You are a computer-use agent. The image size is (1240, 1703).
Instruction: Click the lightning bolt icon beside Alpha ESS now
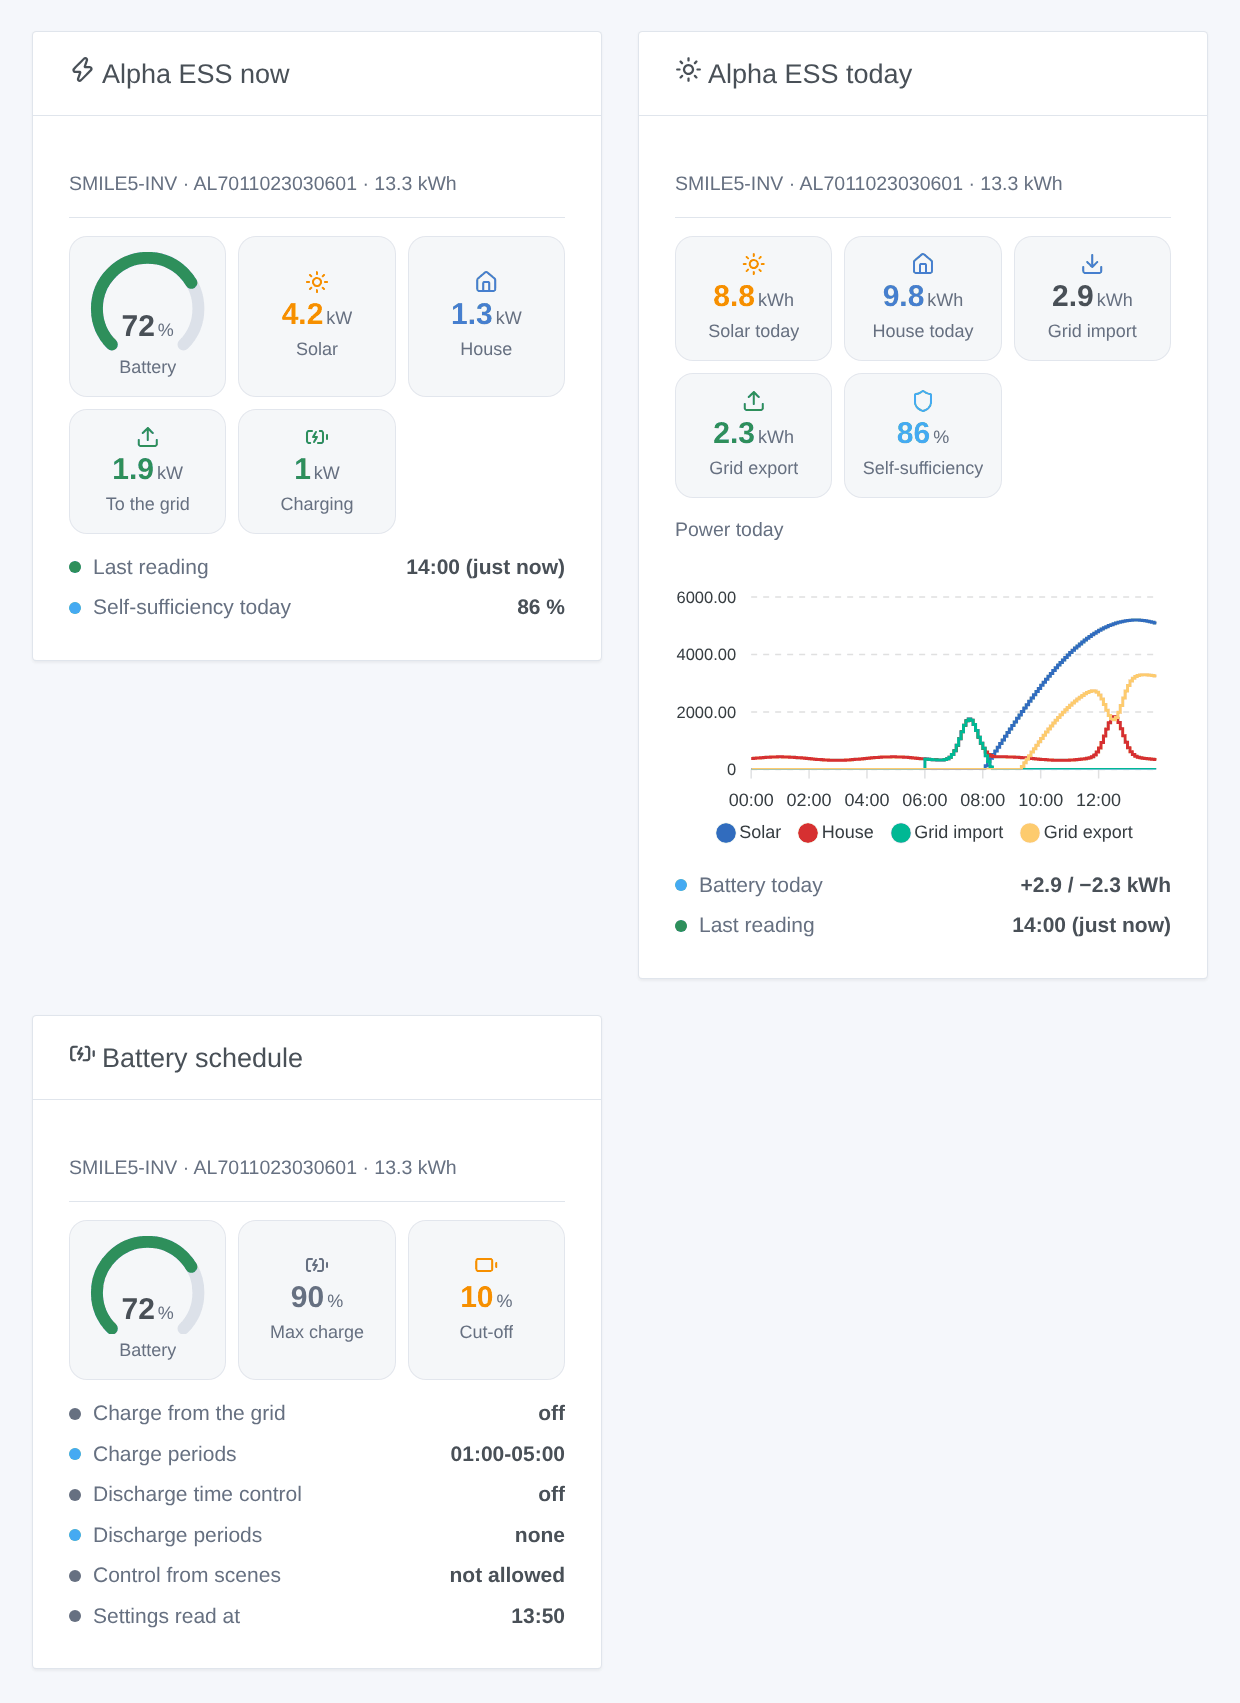(x=82, y=70)
